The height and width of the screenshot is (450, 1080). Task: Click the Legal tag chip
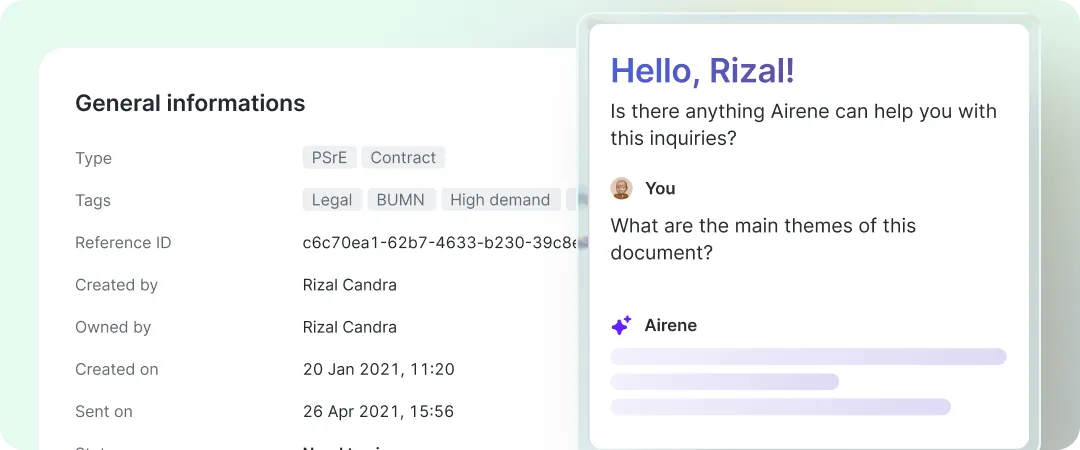tap(332, 200)
